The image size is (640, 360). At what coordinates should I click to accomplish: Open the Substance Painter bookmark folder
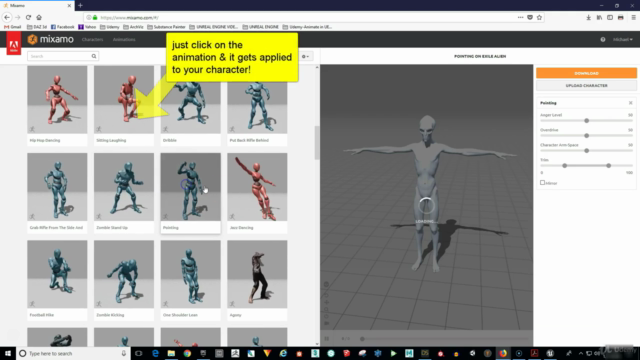pos(166,27)
